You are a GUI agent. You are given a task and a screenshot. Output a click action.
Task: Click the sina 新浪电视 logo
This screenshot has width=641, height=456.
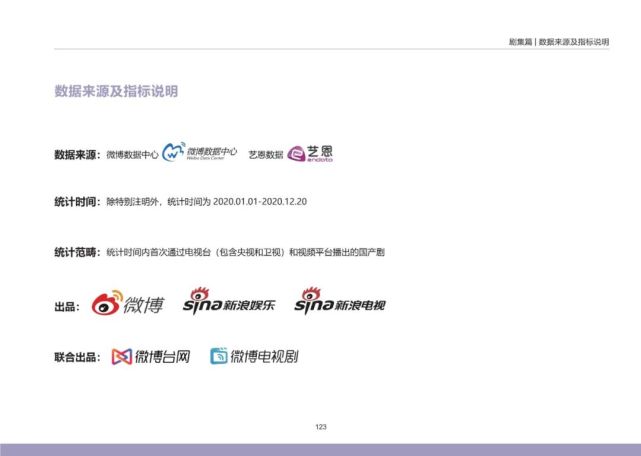pyautogui.click(x=340, y=301)
